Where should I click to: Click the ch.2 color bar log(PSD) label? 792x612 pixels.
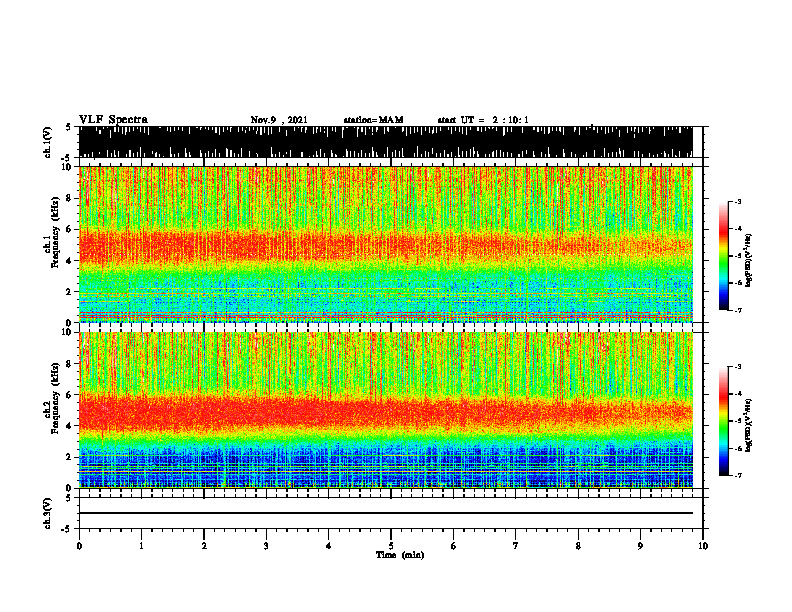(749, 425)
